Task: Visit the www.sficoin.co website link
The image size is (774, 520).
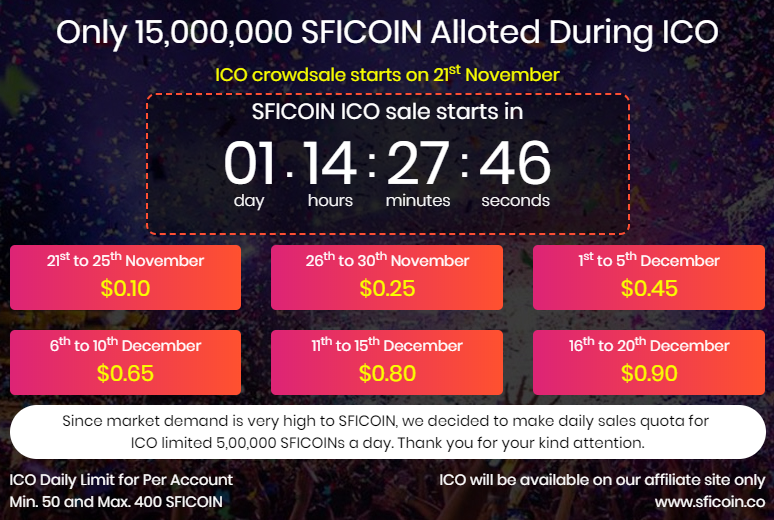Action: [710, 500]
